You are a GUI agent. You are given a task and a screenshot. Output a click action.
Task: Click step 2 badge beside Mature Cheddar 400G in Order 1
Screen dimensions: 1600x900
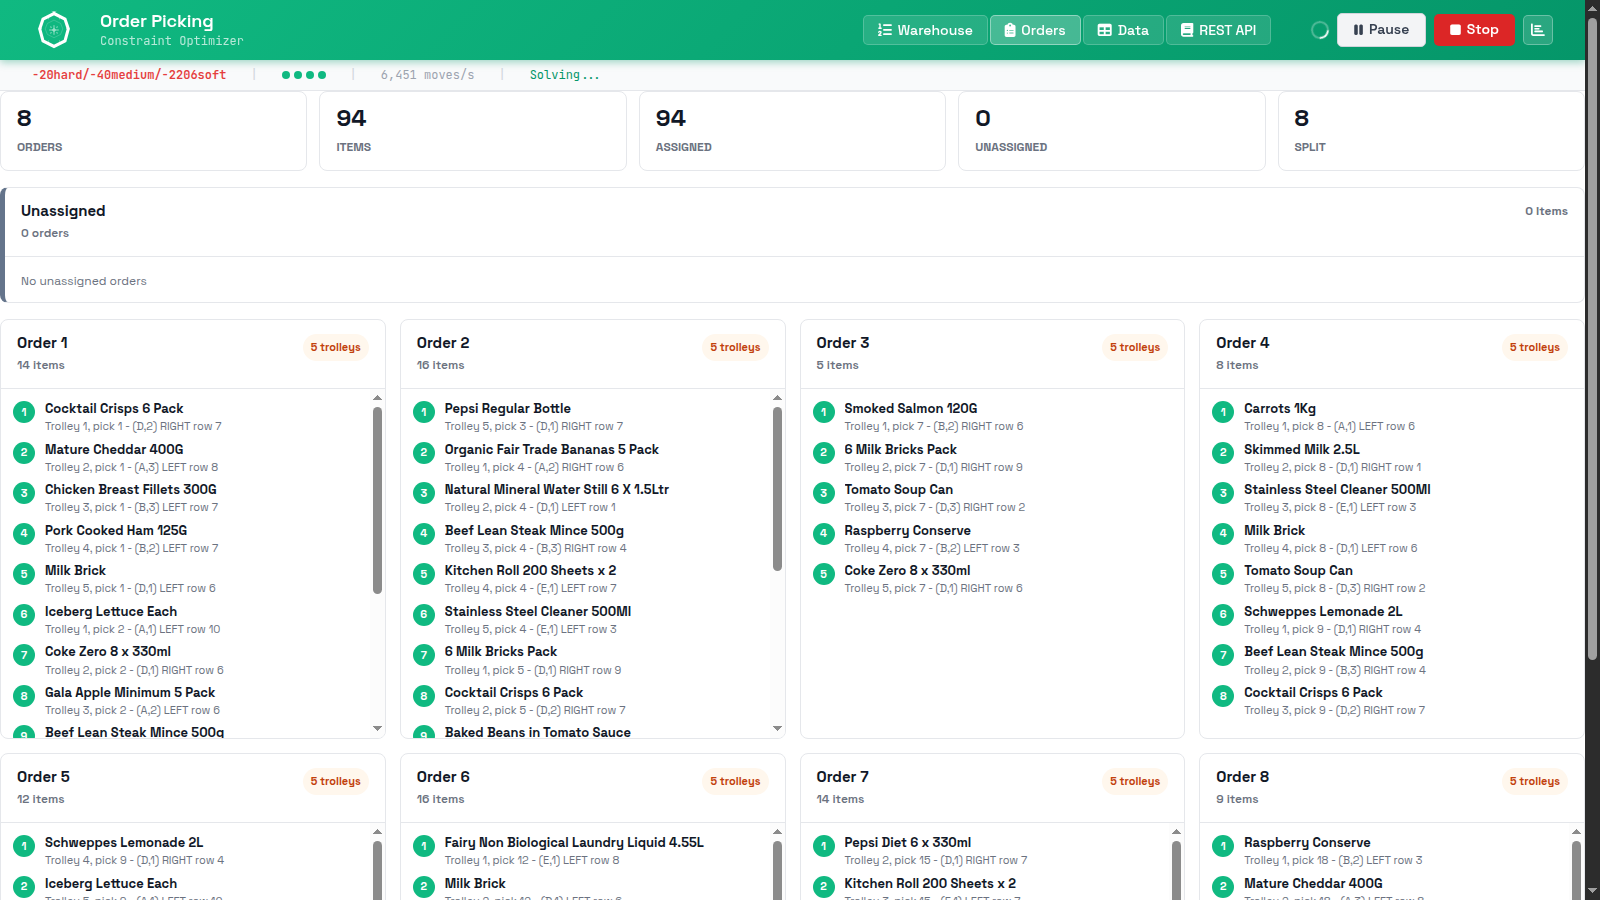click(24, 453)
